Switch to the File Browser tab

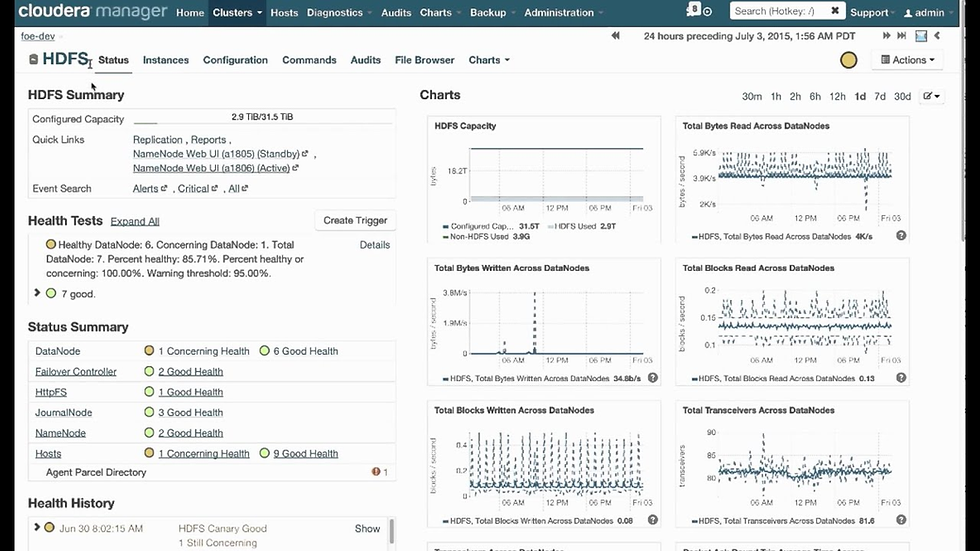424,60
